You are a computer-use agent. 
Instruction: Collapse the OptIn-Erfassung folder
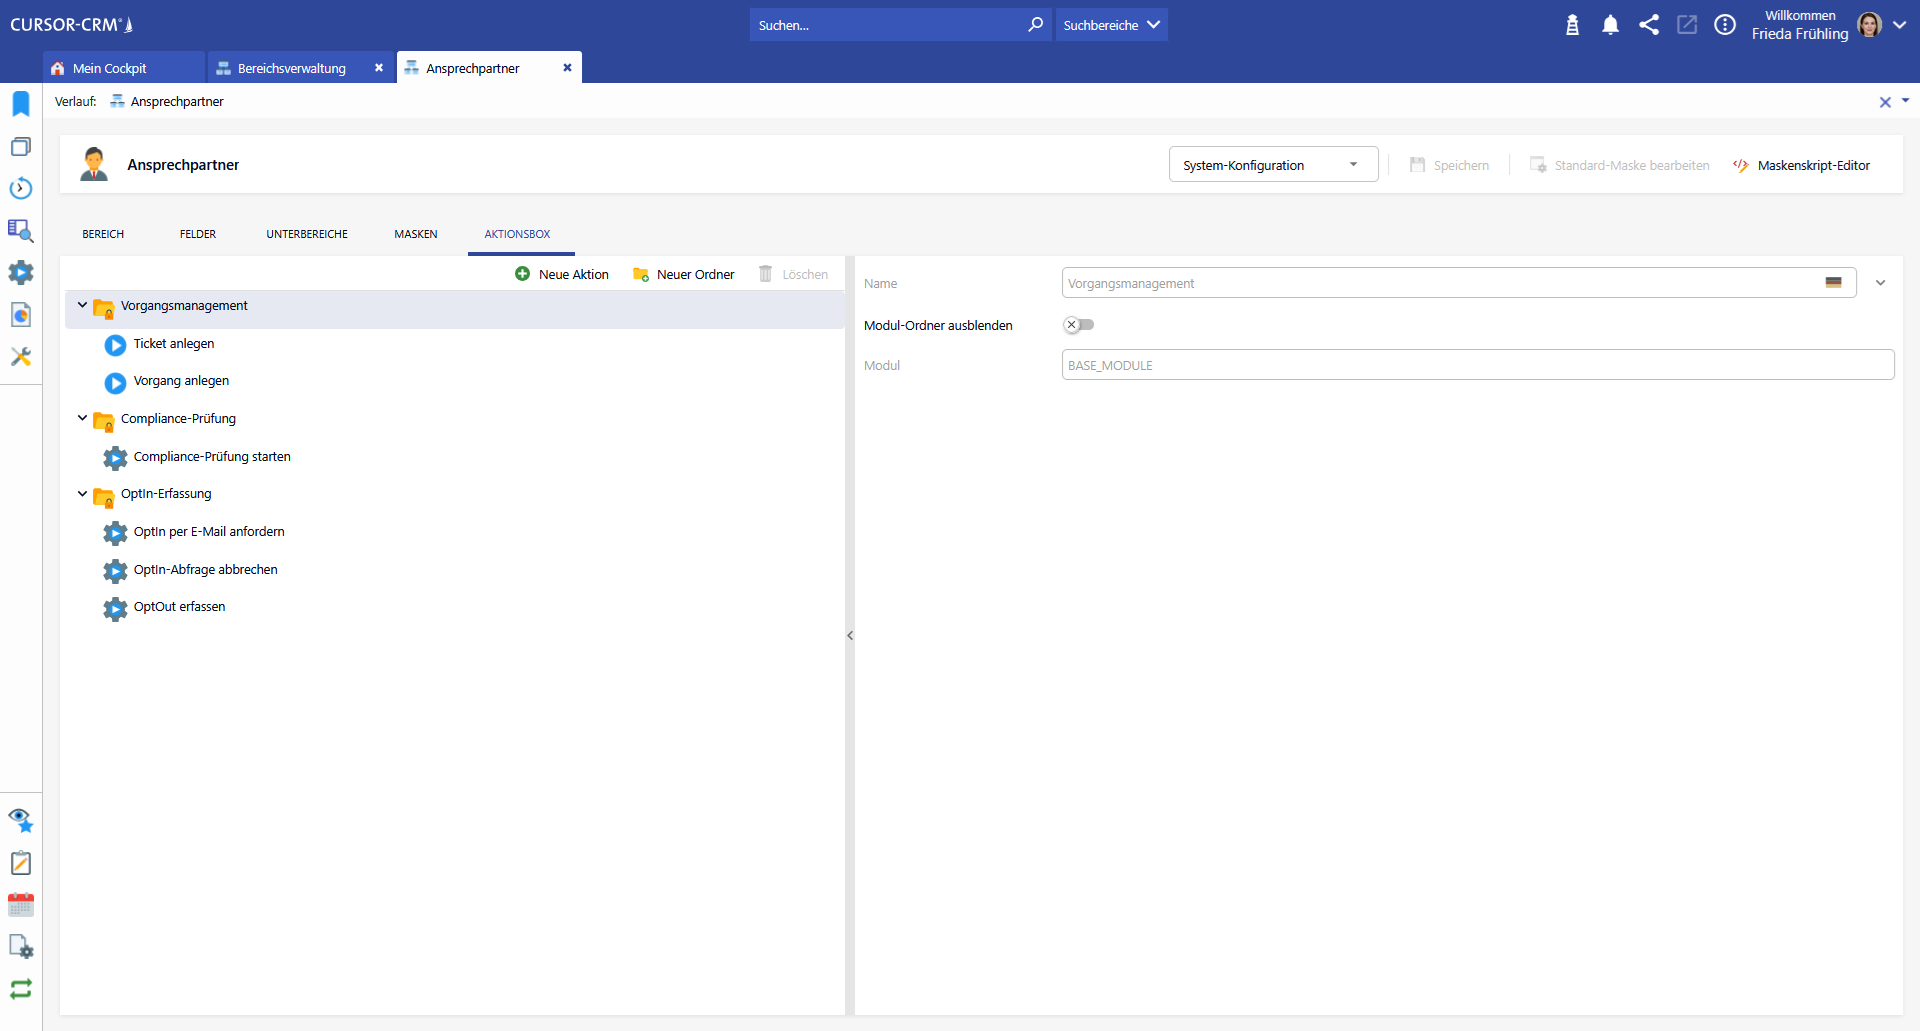(82, 494)
